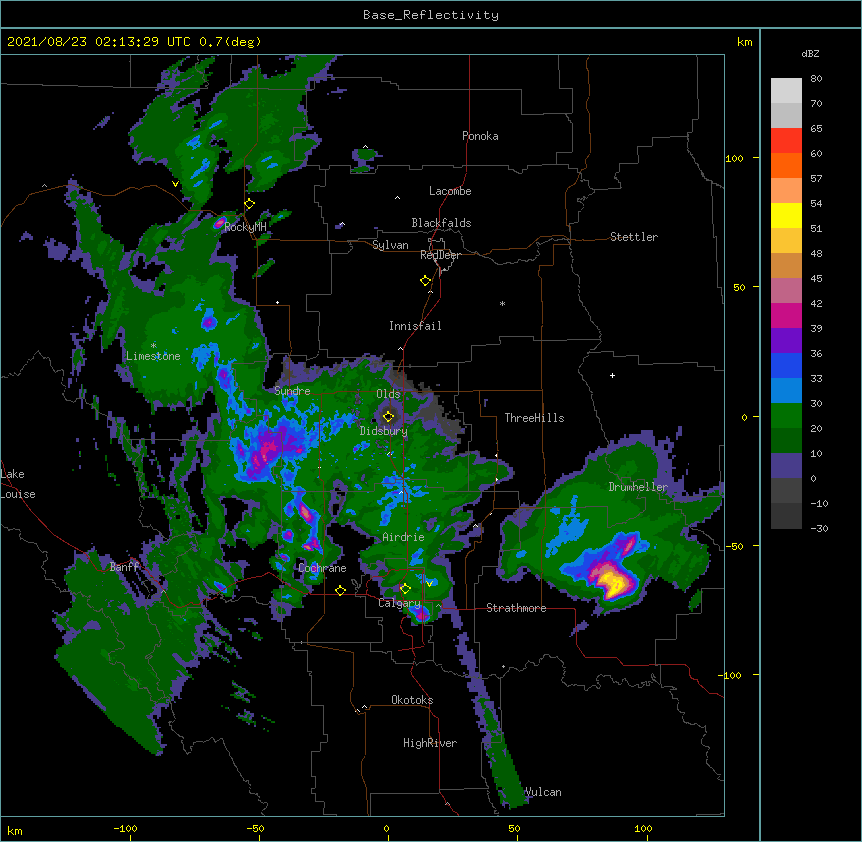Click the HighRiver city label
The height and width of the screenshot is (842, 862).
[430, 743]
